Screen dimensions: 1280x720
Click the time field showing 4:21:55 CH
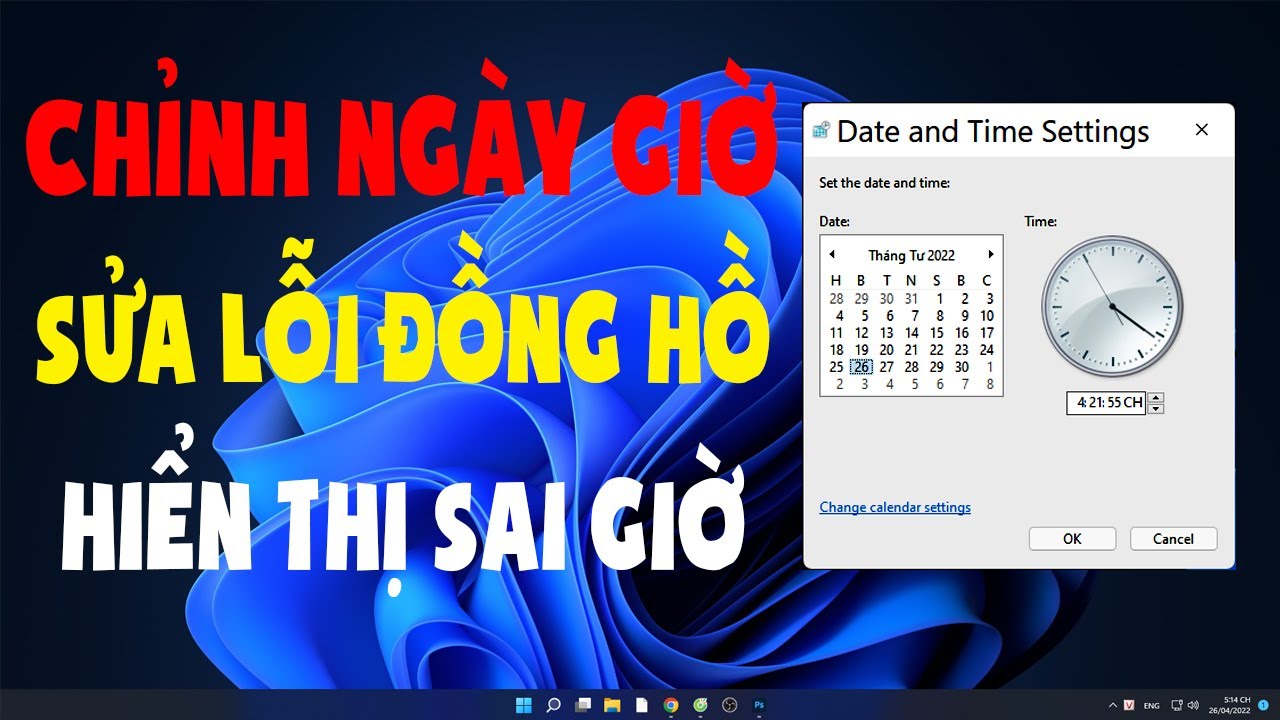1106,403
